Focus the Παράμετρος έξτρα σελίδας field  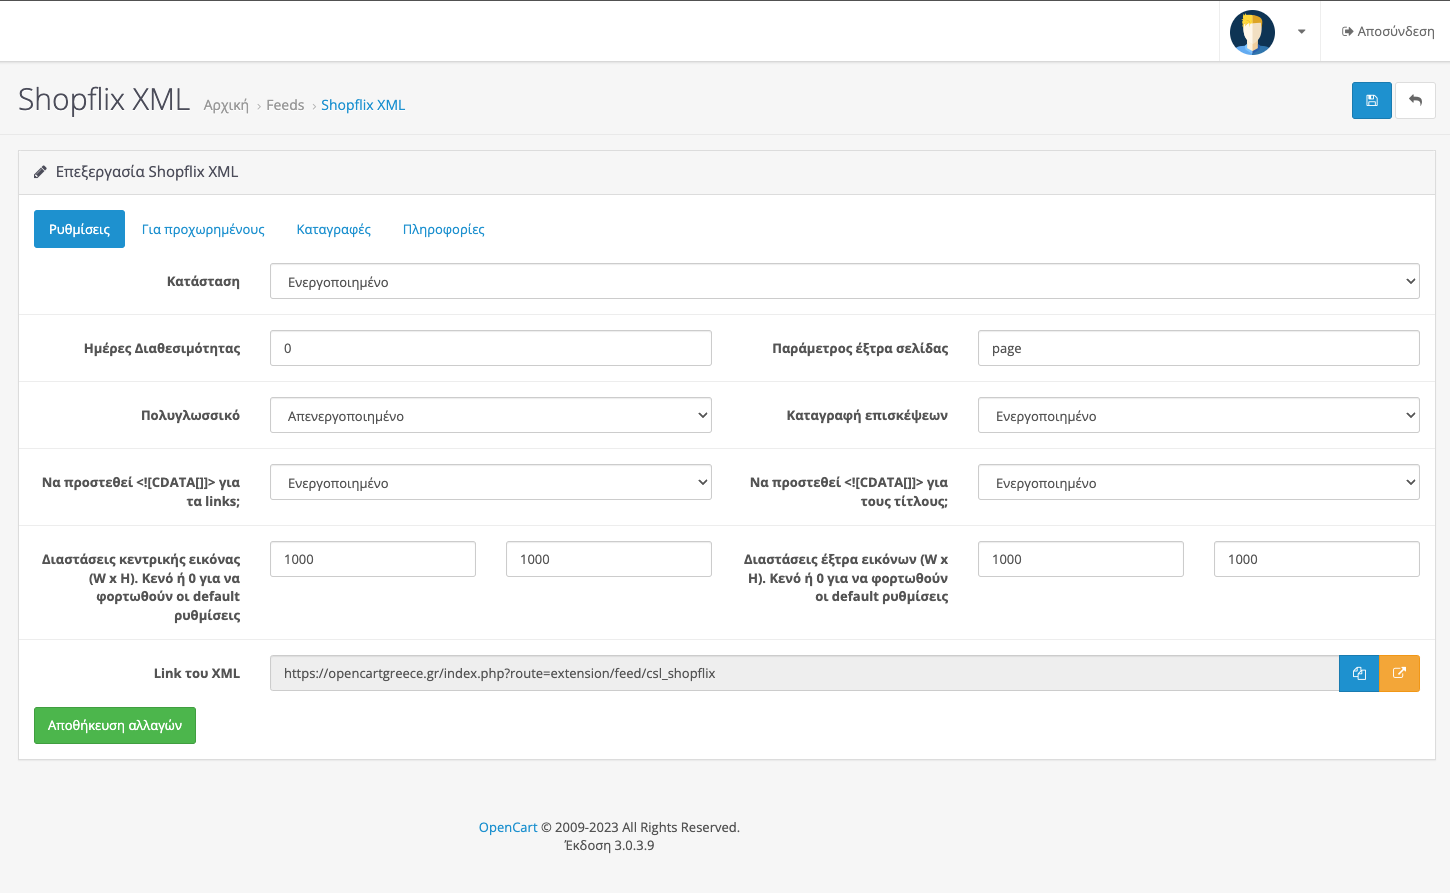(1199, 348)
